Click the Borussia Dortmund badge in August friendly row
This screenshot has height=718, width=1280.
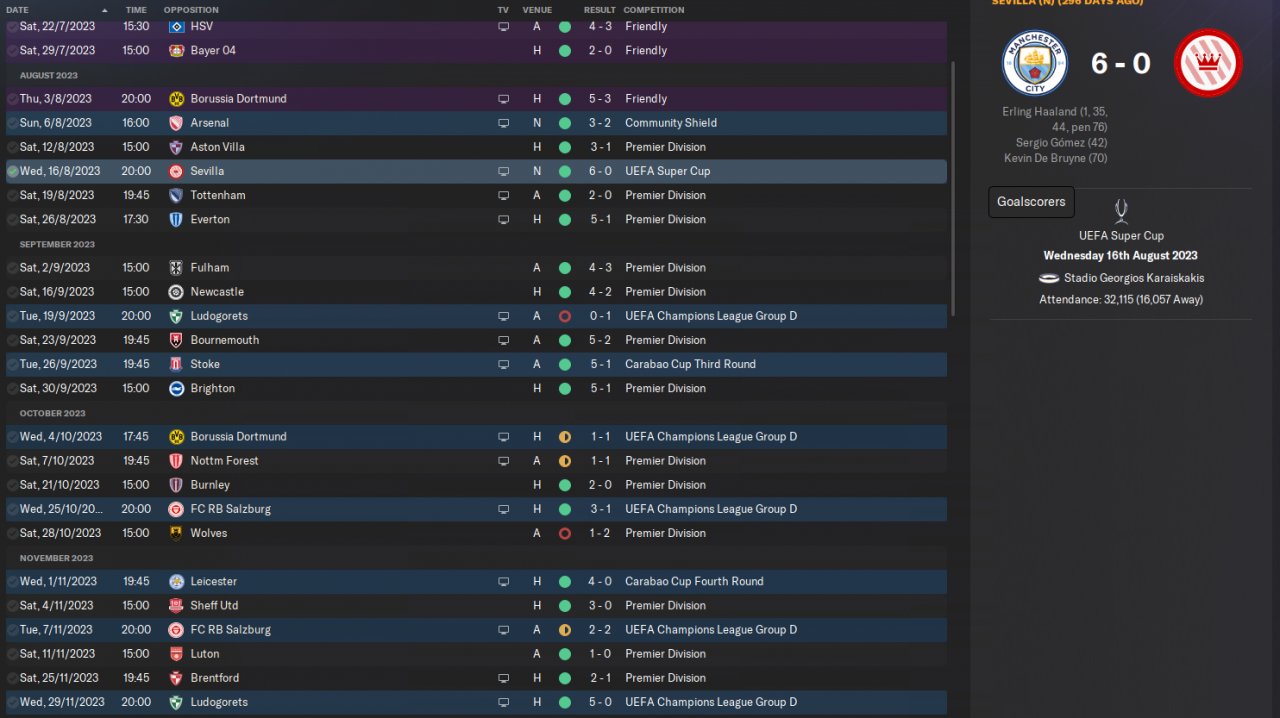[x=176, y=99]
